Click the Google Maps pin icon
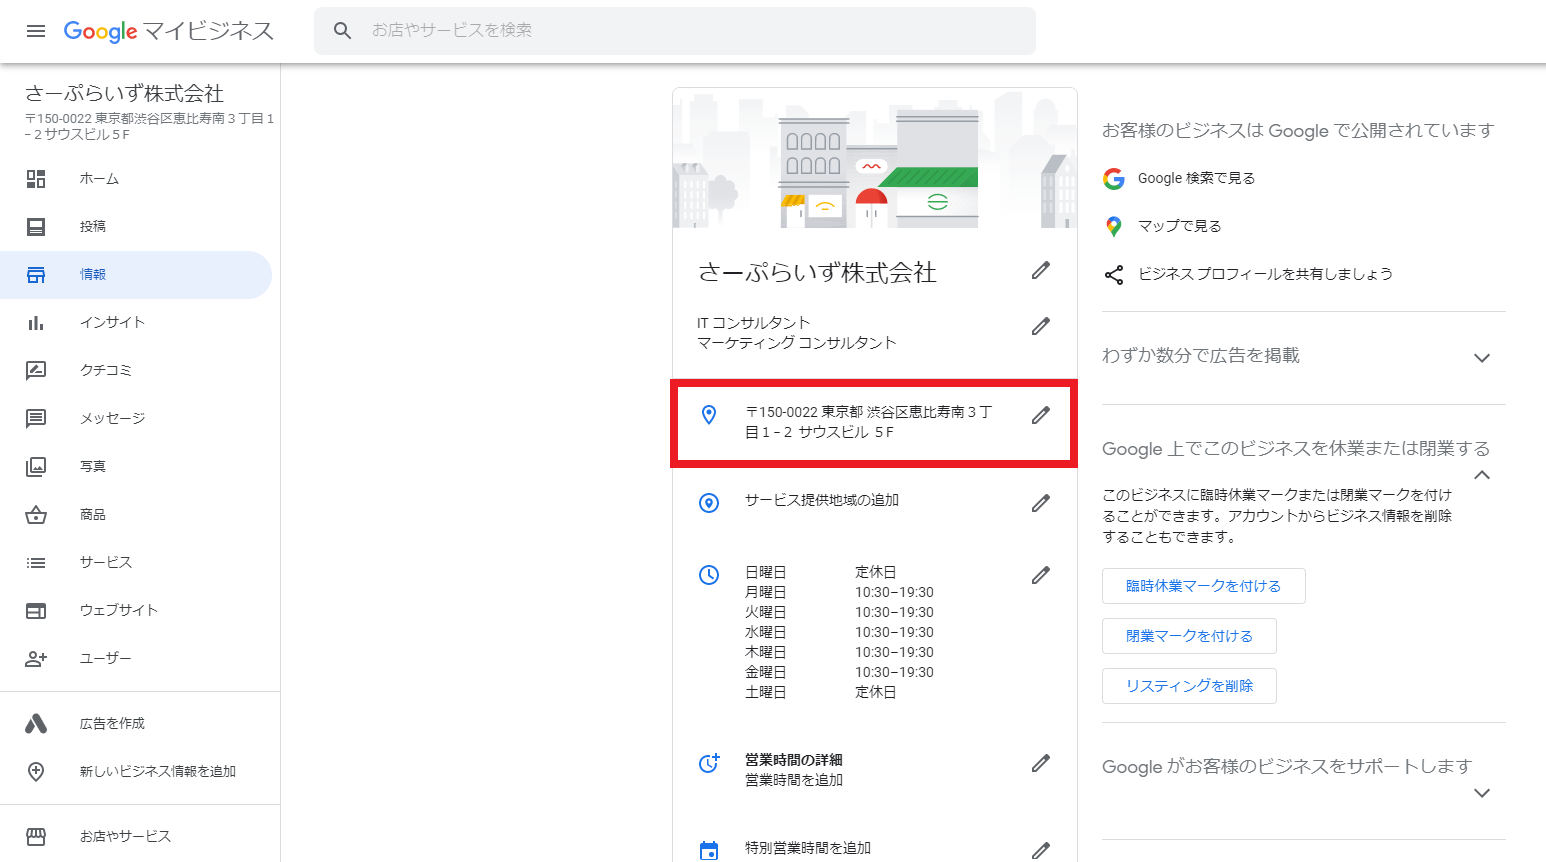 pos(1114,226)
